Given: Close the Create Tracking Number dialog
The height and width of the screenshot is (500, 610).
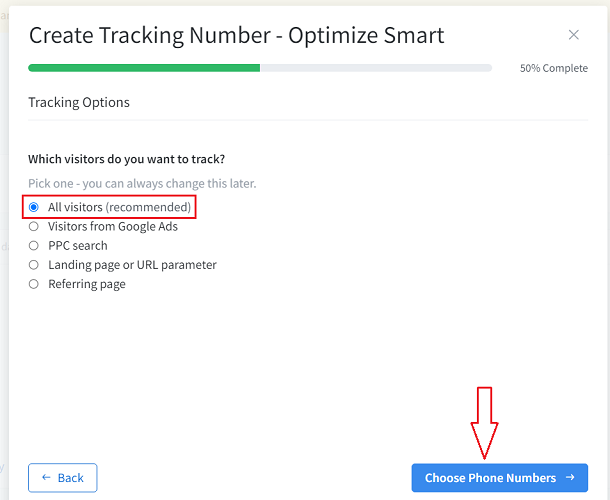Looking at the screenshot, I should 573,35.
